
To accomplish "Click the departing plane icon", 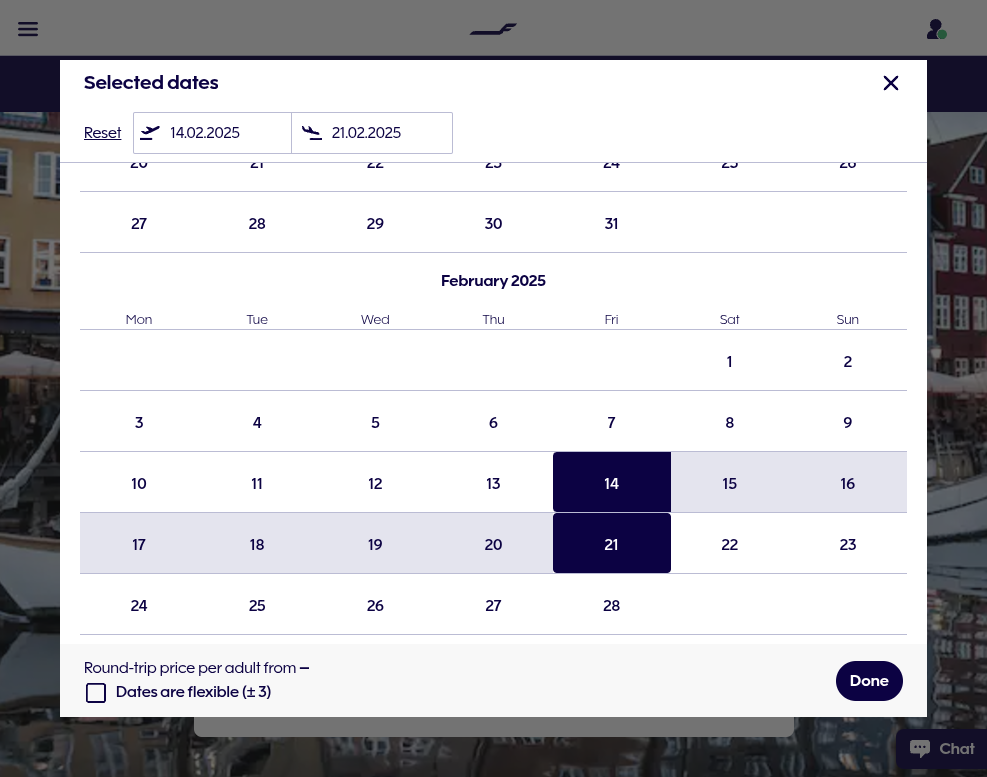I will tap(150, 132).
